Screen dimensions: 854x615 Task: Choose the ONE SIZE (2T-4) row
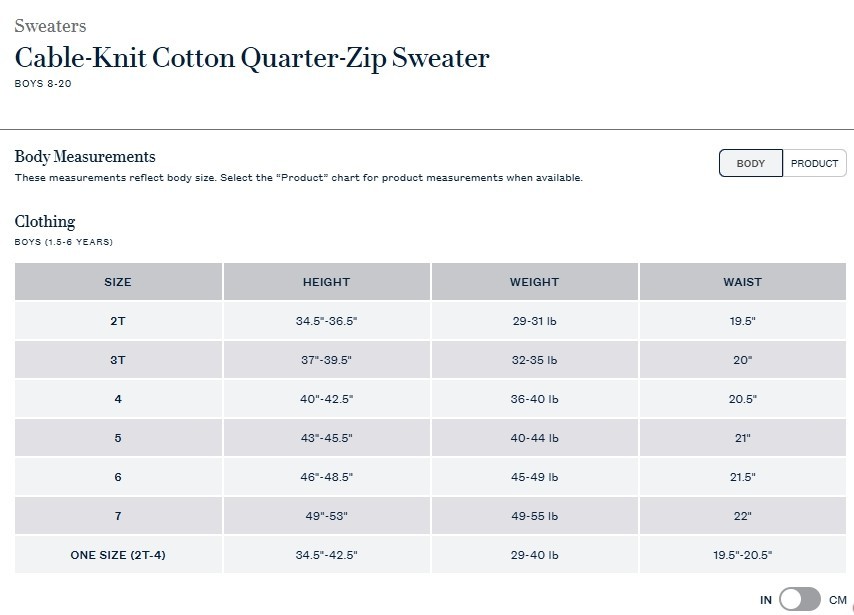click(117, 554)
